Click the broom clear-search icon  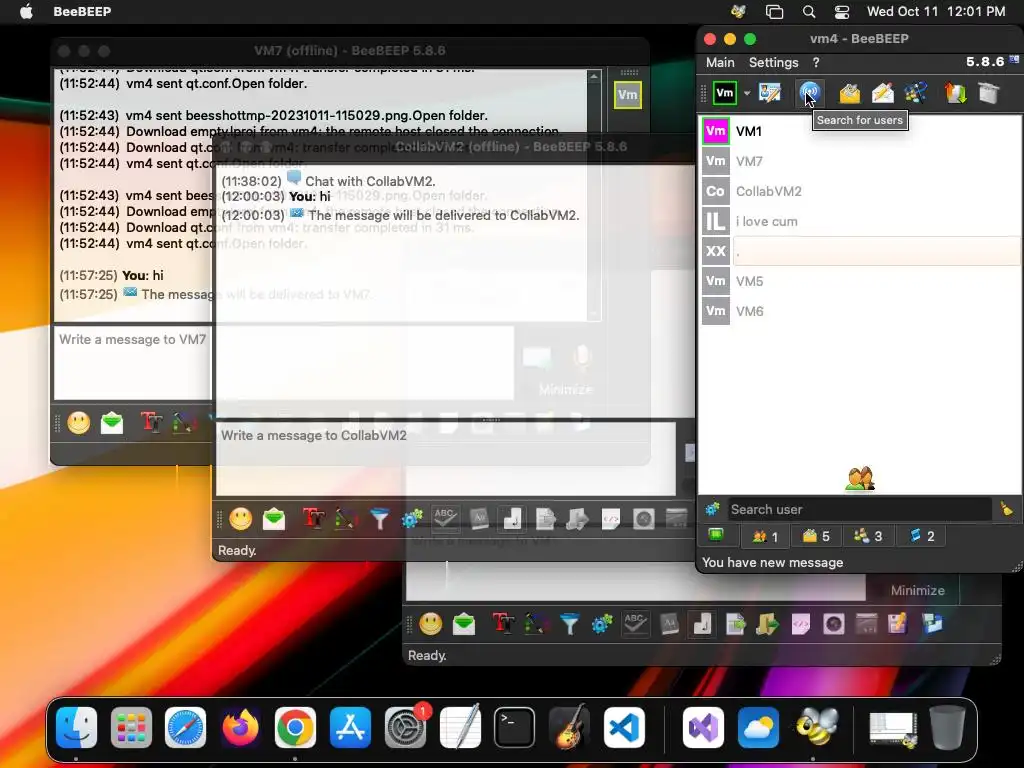1006,509
